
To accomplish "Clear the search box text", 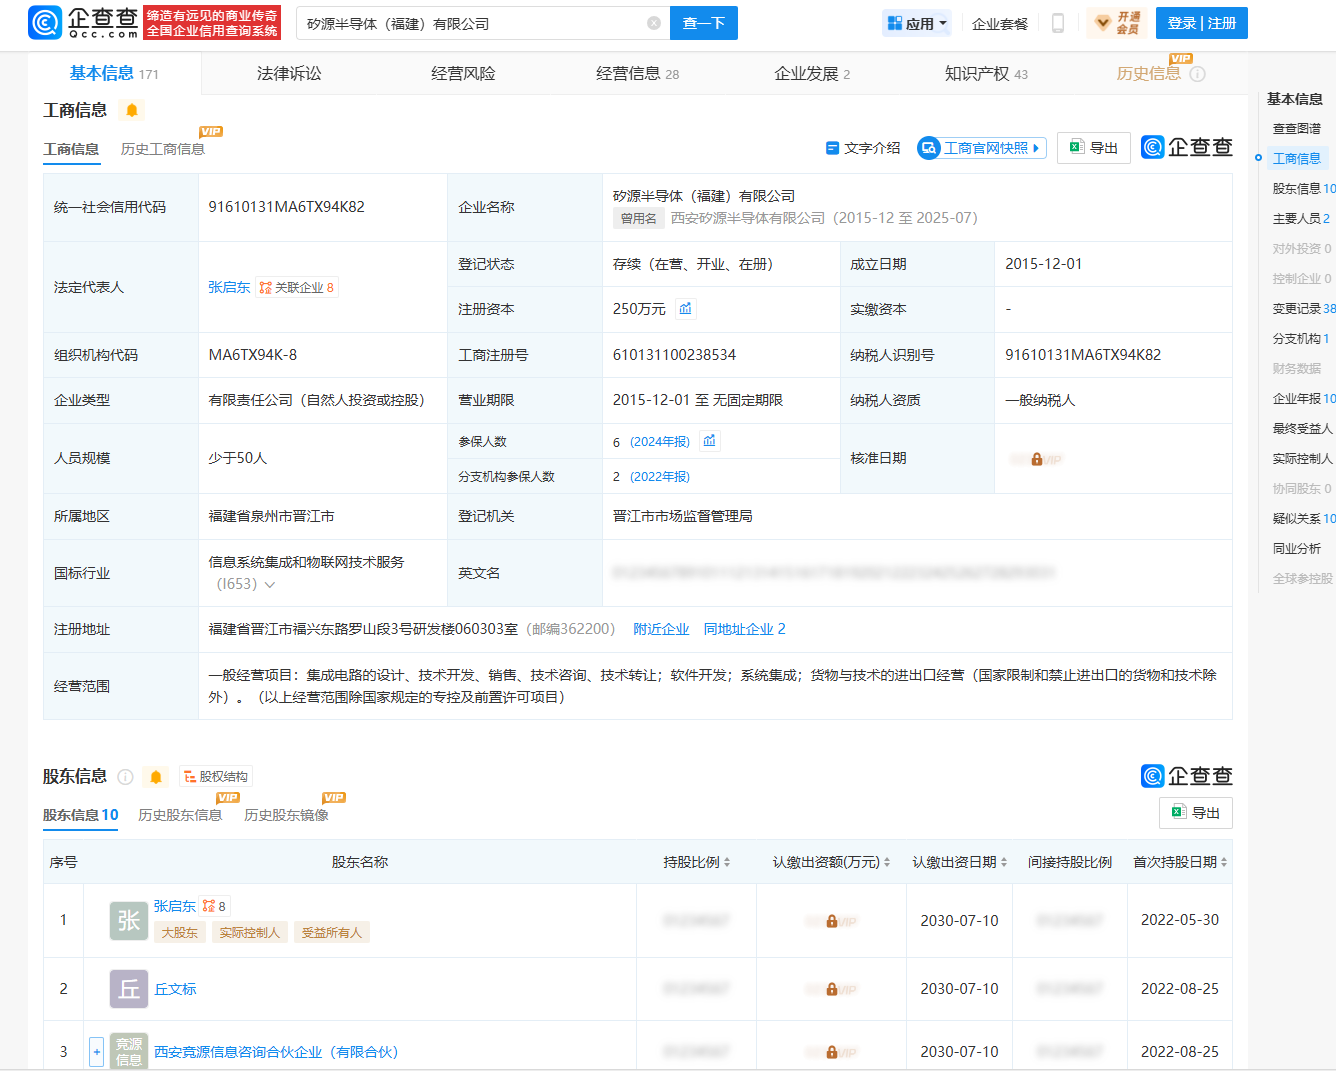I will [654, 23].
